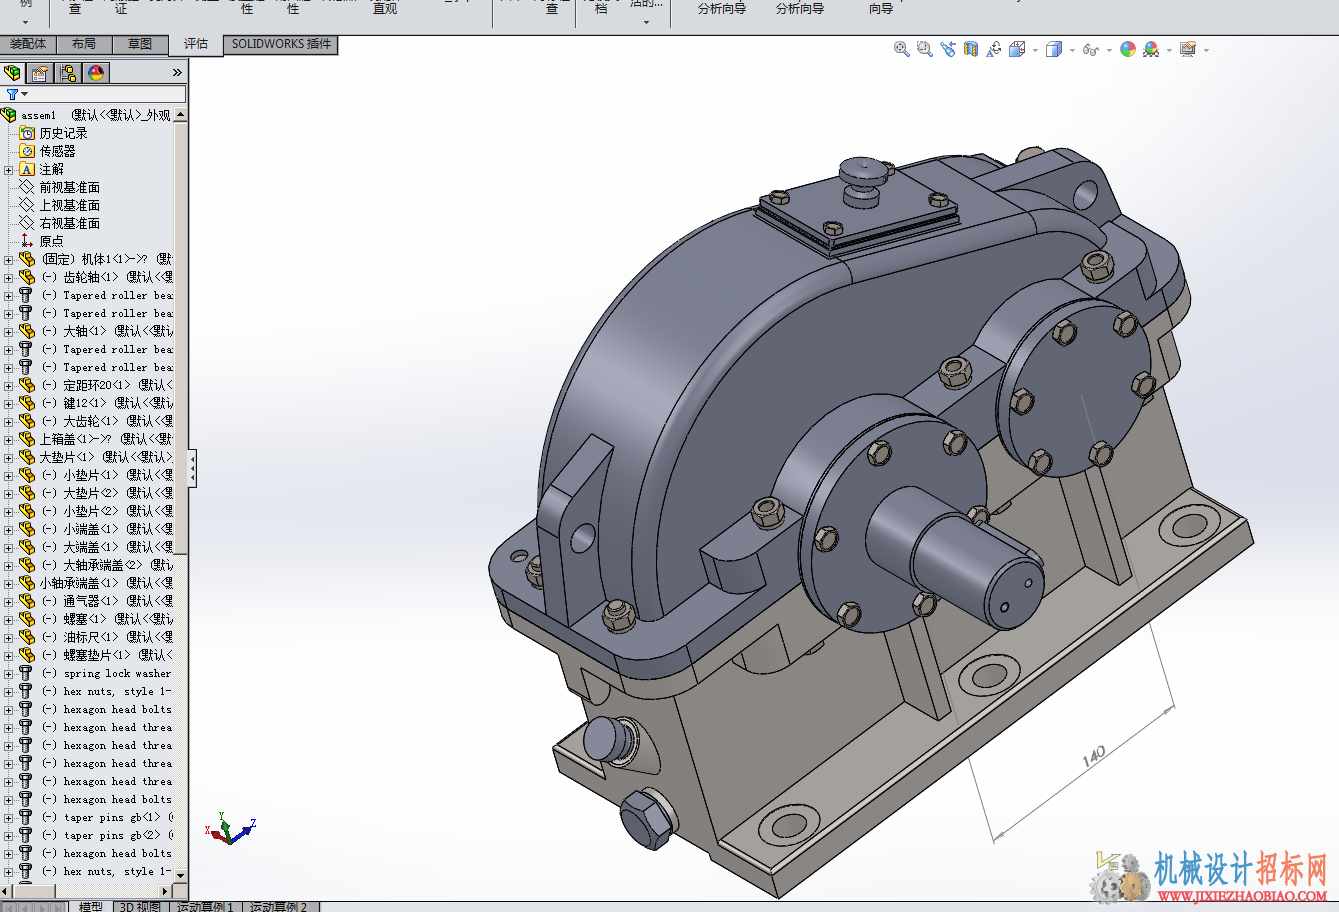
Task: Switch to the 布局 tab
Action: (x=84, y=44)
